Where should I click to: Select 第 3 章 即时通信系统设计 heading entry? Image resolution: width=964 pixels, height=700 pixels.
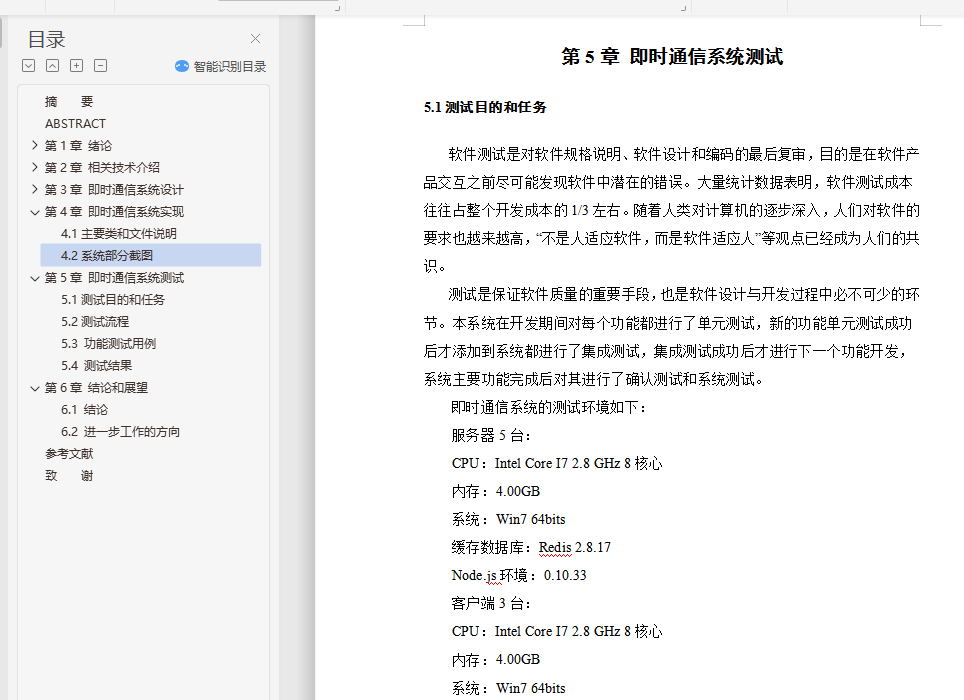[114, 189]
